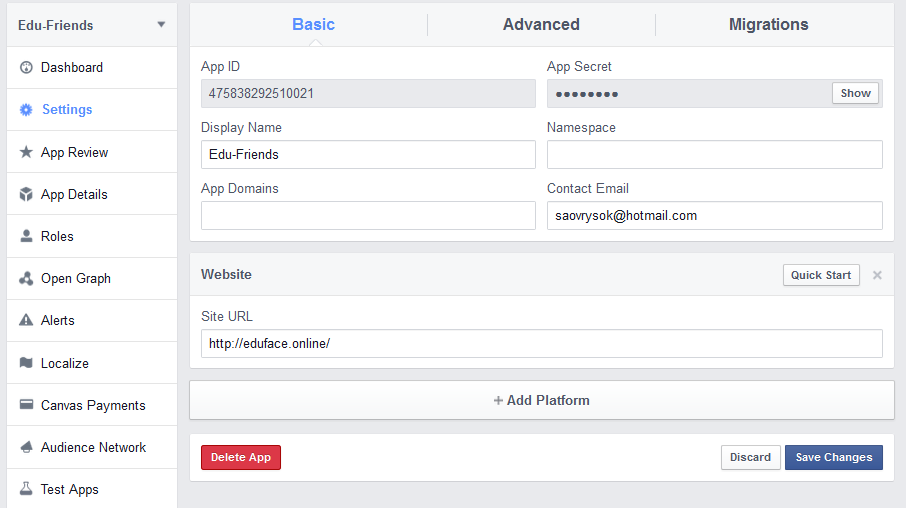Click the Alerts warning triangle icon
Screen dimensions: 906x508
[x=26, y=320]
